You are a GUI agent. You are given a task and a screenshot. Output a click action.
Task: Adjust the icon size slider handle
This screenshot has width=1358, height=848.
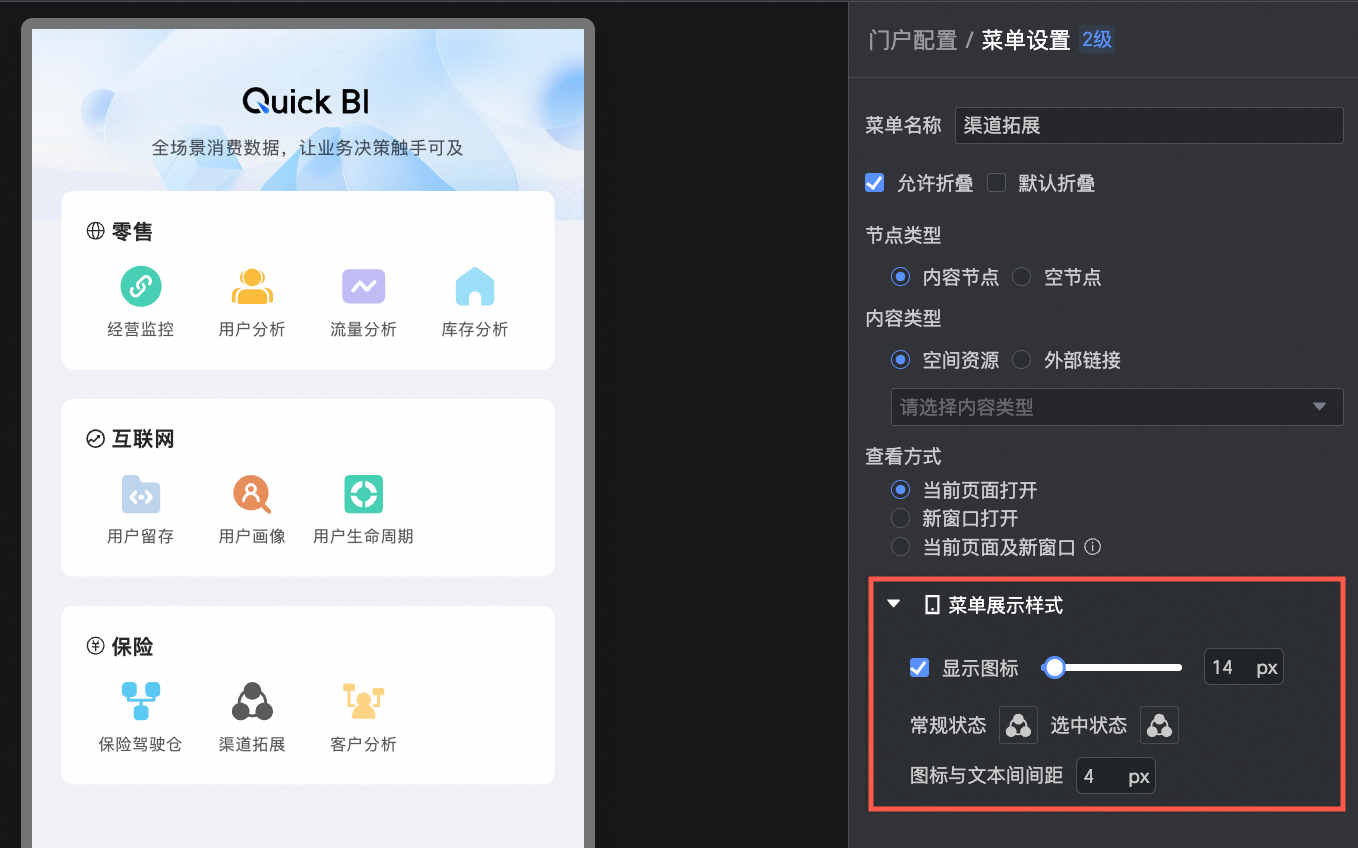(1054, 668)
